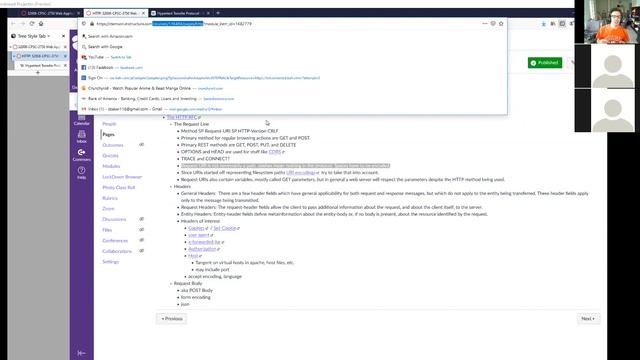The height and width of the screenshot is (360, 640).
Task: Open Inbox in Canvas global navigation
Action: pos(82,137)
